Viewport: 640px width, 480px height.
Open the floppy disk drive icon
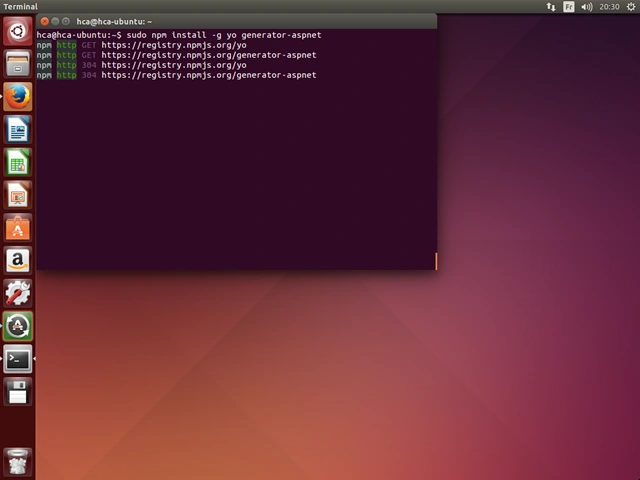click(18, 392)
